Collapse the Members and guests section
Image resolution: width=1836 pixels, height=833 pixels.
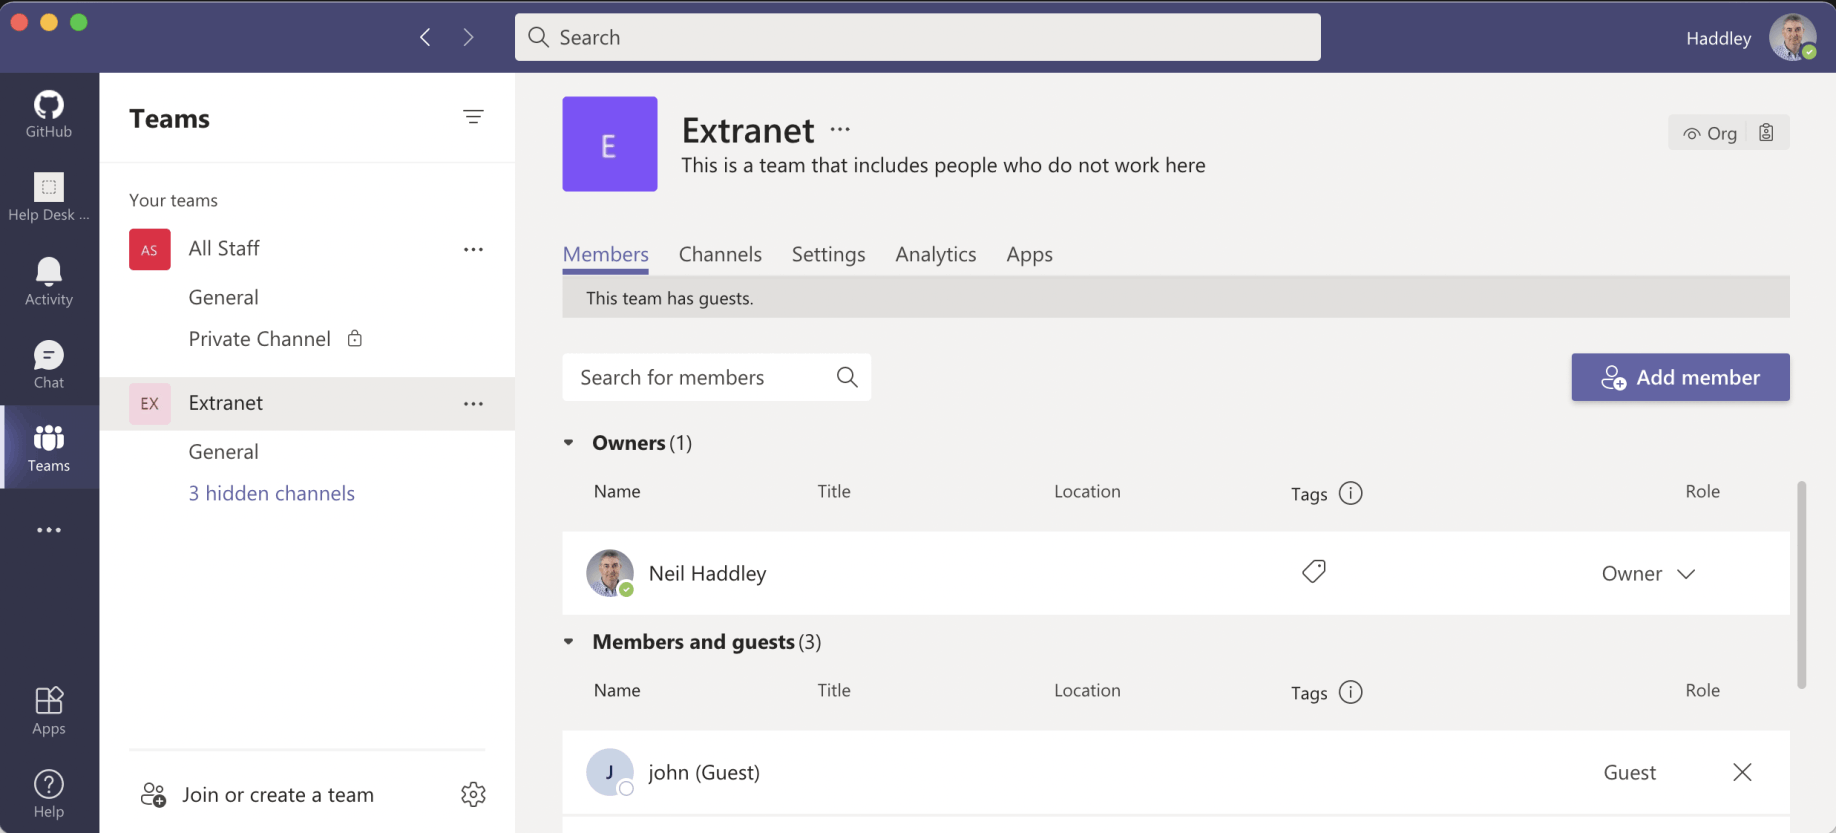pos(569,642)
